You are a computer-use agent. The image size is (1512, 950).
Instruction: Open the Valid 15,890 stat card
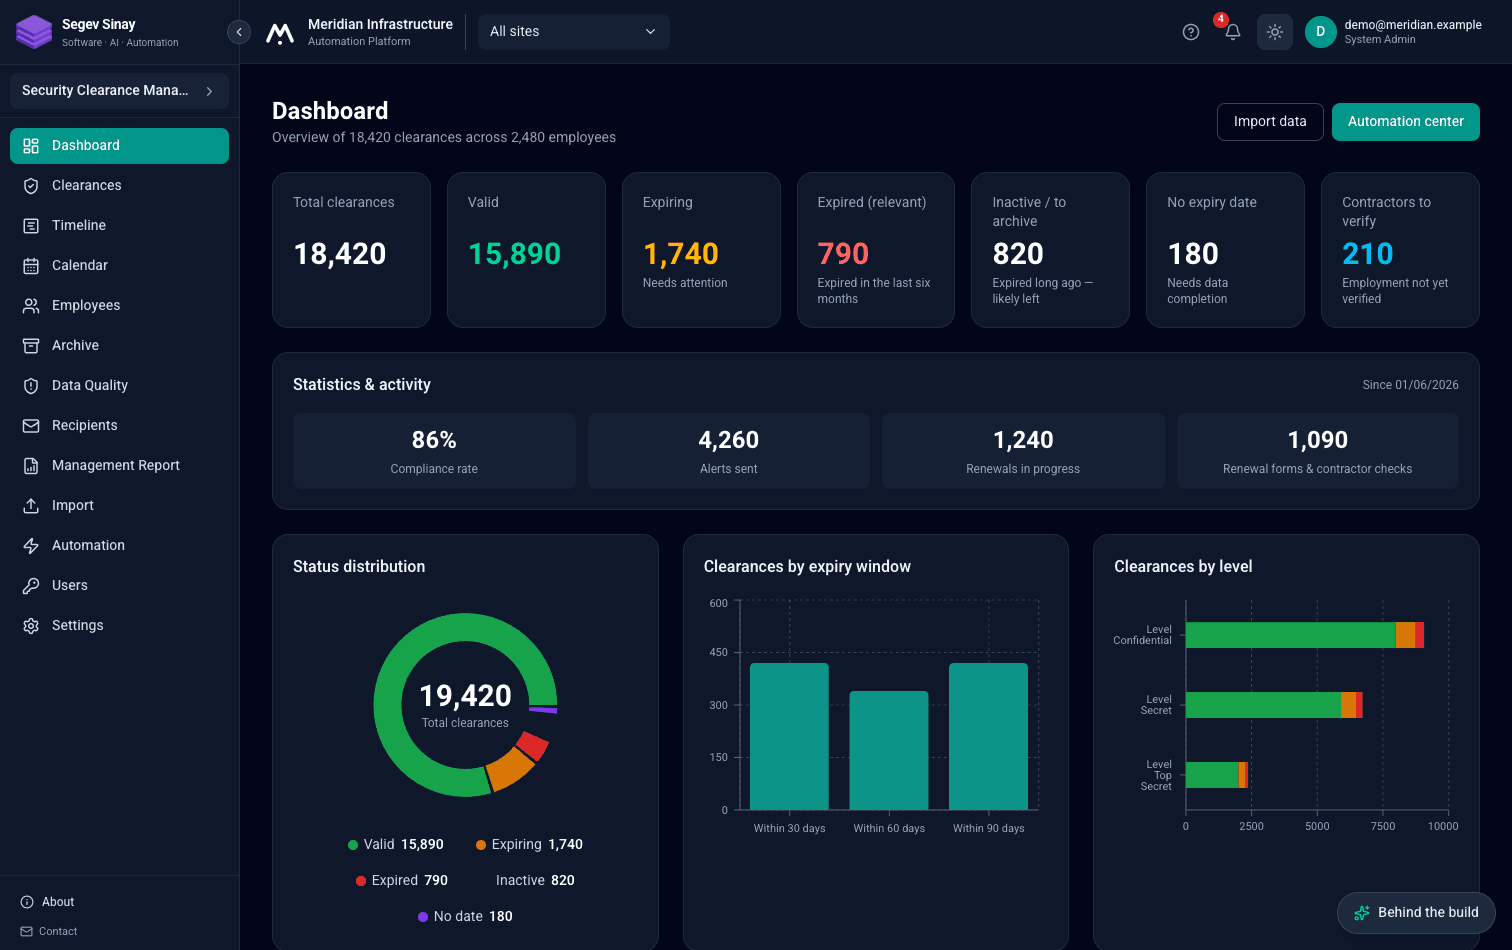pyautogui.click(x=526, y=250)
